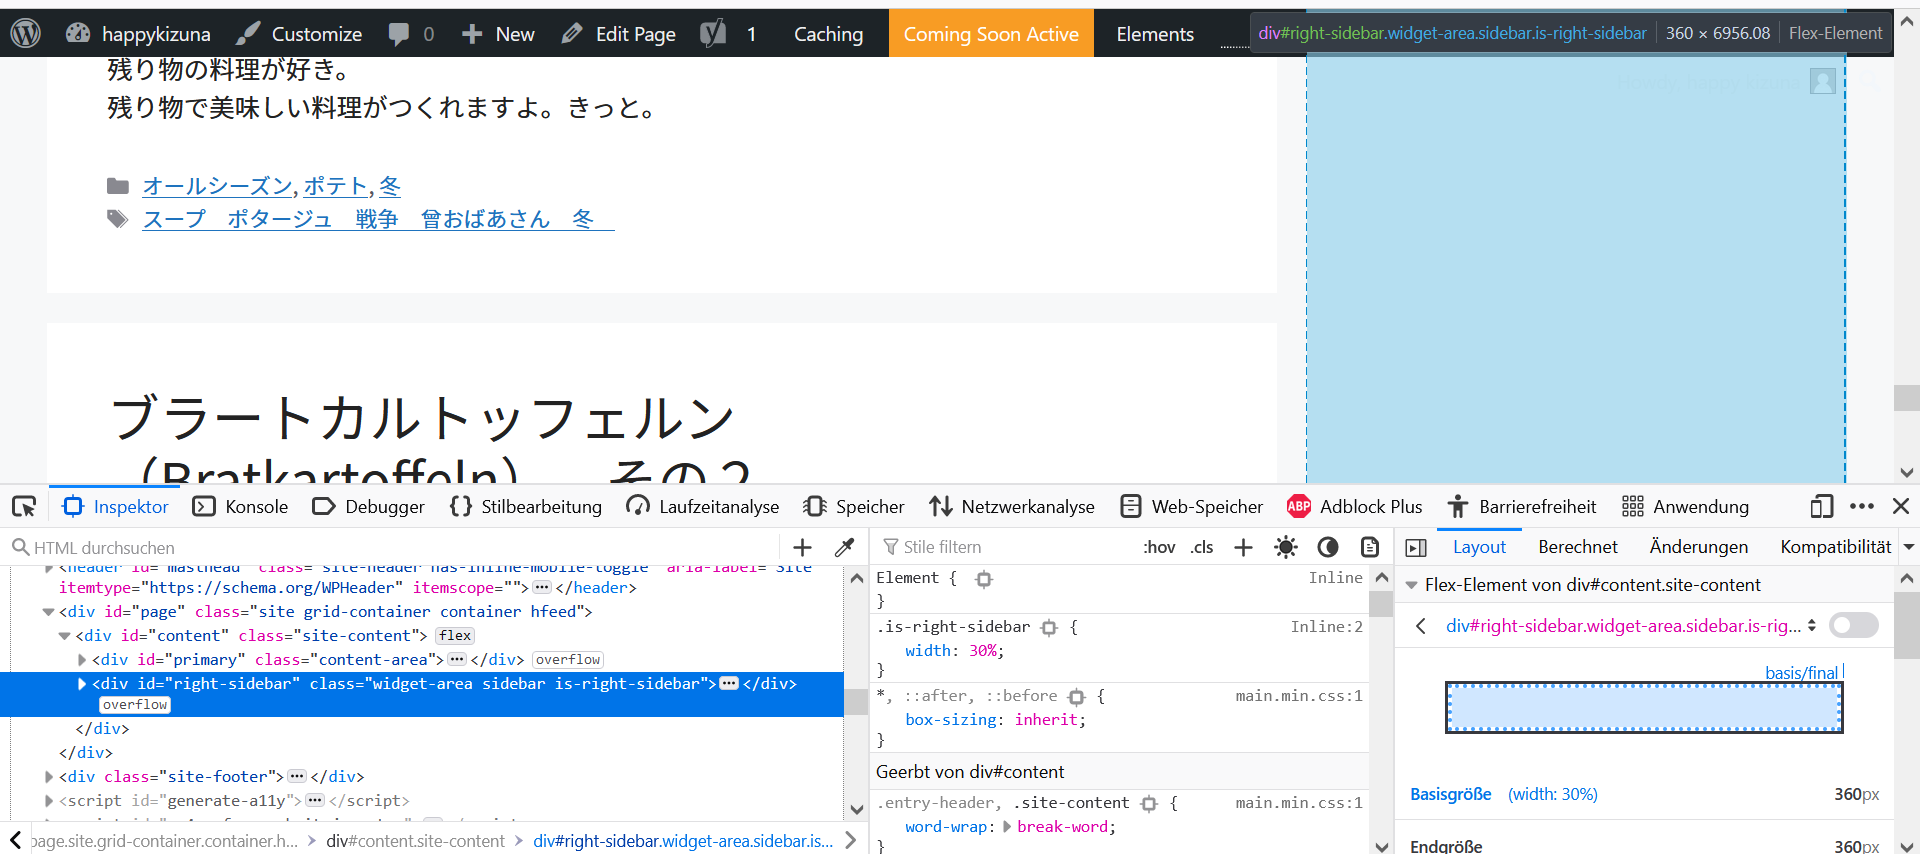Toggle dark color scheme simulation moon icon

pyautogui.click(x=1328, y=547)
